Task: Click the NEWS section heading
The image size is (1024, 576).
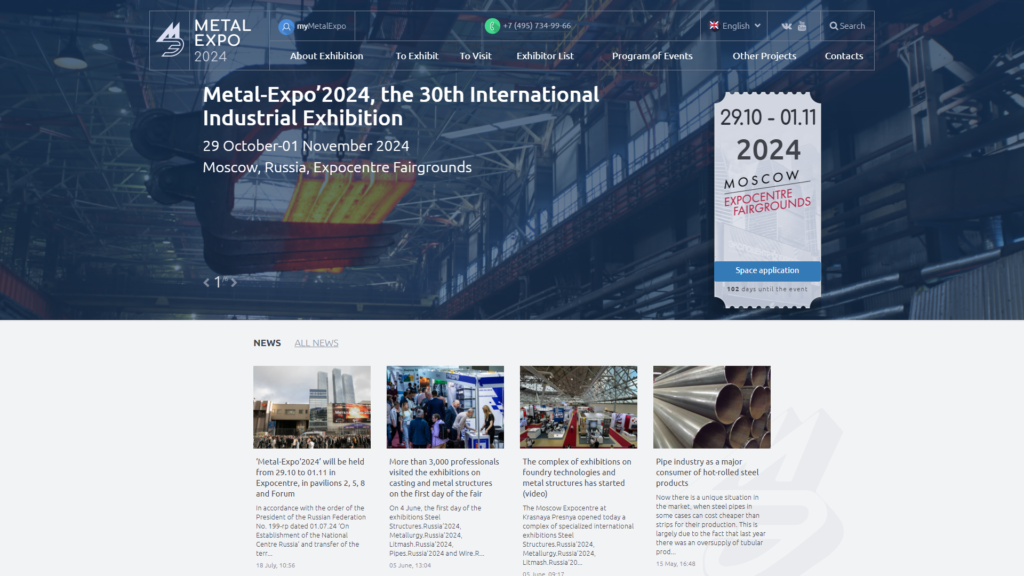Action: (267, 343)
